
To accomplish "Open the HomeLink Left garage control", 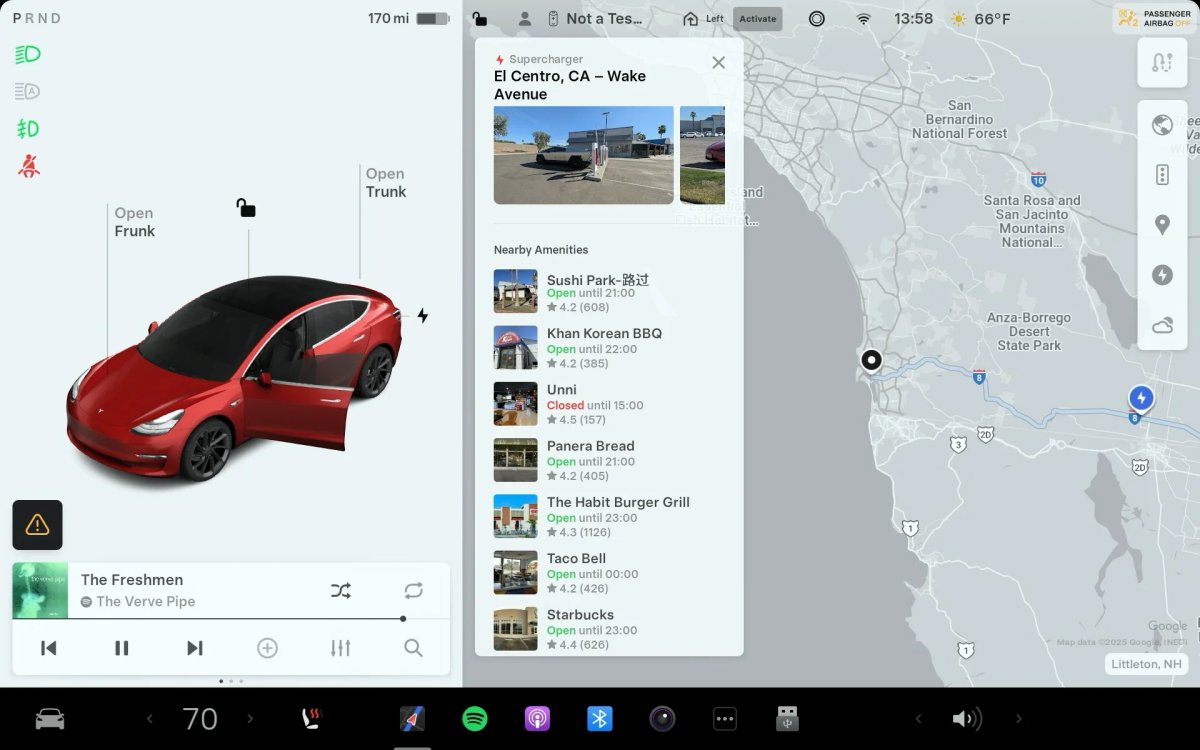I will [704, 18].
